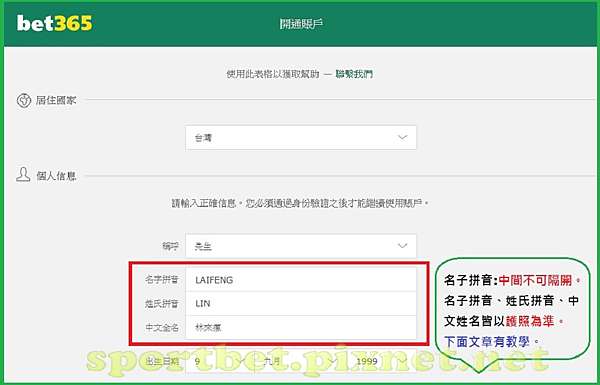The image size is (600, 385).
Task: Click the 名字拼音 field label
Action: click(x=162, y=280)
